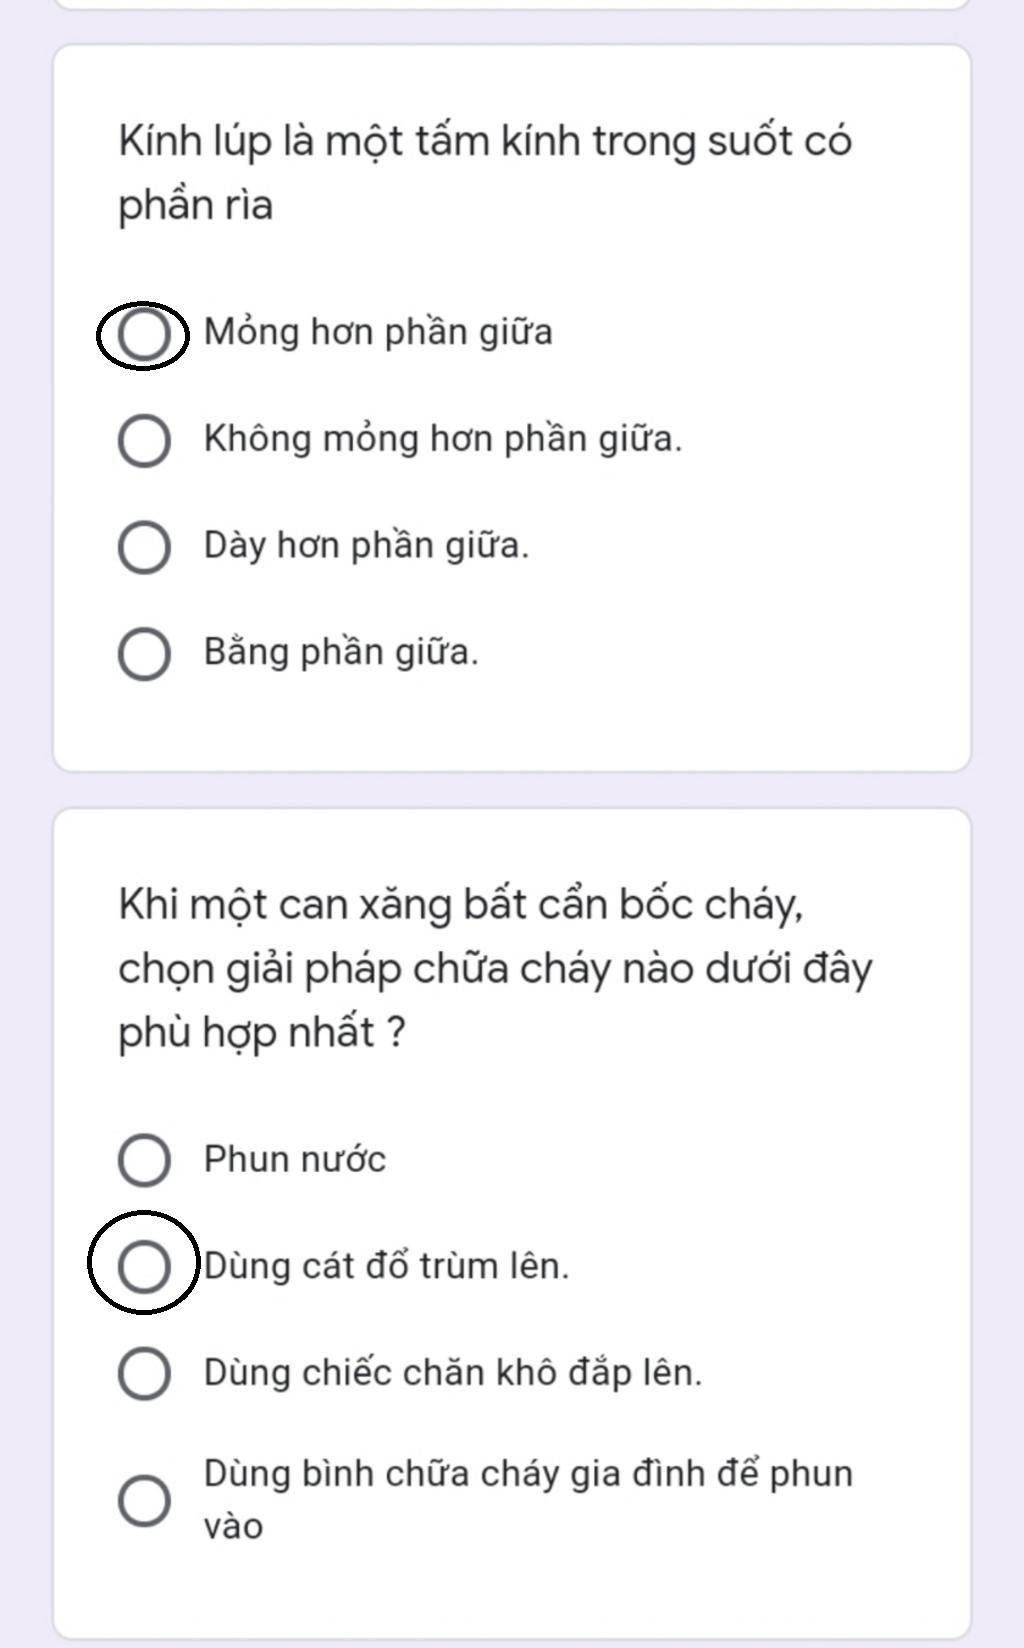The image size is (1024, 1648).
Task: Select radio for 'Dùng bình chữa cháy gia đình'
Action: [x=144, y=1500]
